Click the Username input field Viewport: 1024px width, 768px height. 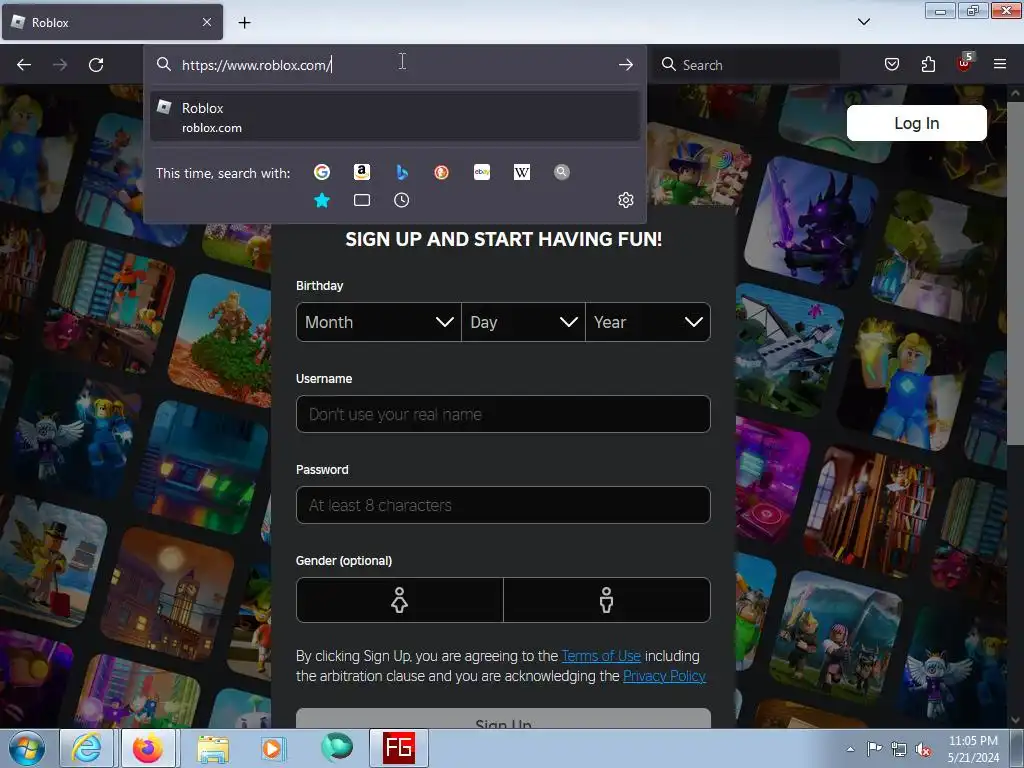point(503,414)
